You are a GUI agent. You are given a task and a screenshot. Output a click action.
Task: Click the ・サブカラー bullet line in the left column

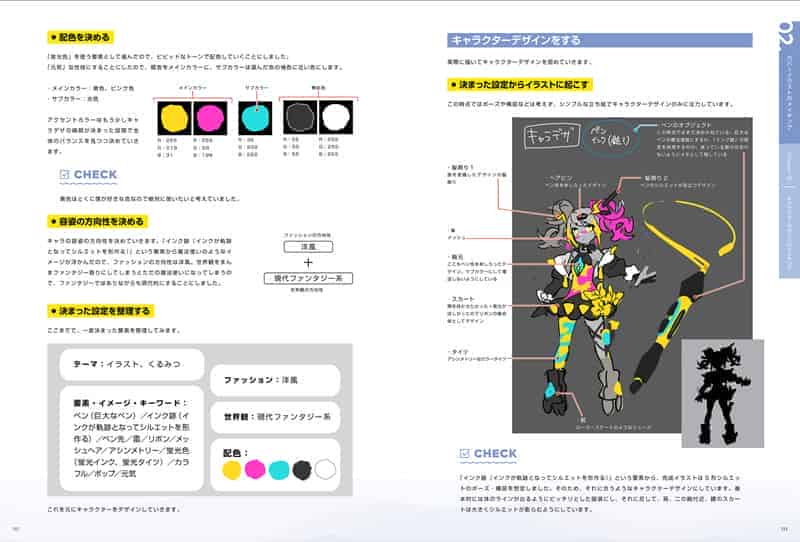73,99
